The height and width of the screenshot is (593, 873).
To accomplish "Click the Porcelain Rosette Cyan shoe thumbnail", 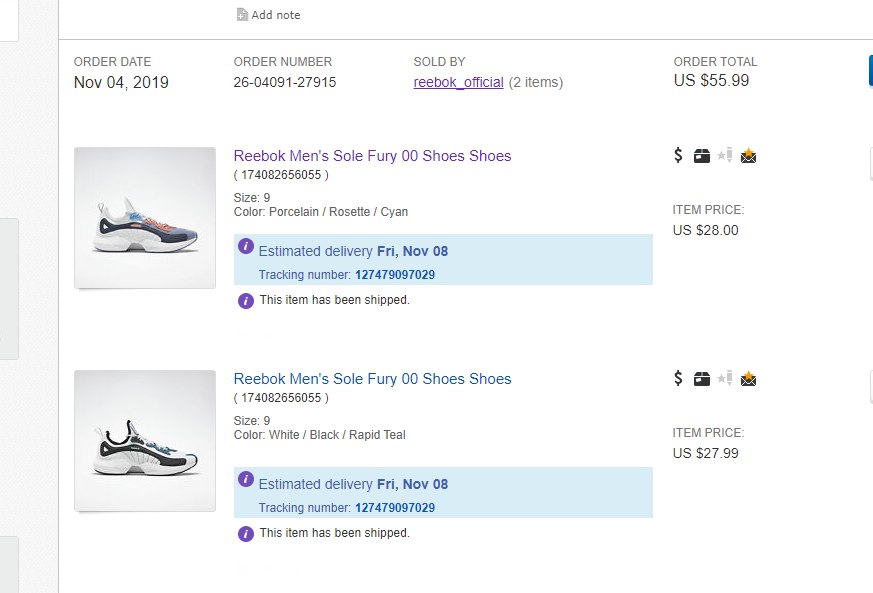I will tap(145, 218).
